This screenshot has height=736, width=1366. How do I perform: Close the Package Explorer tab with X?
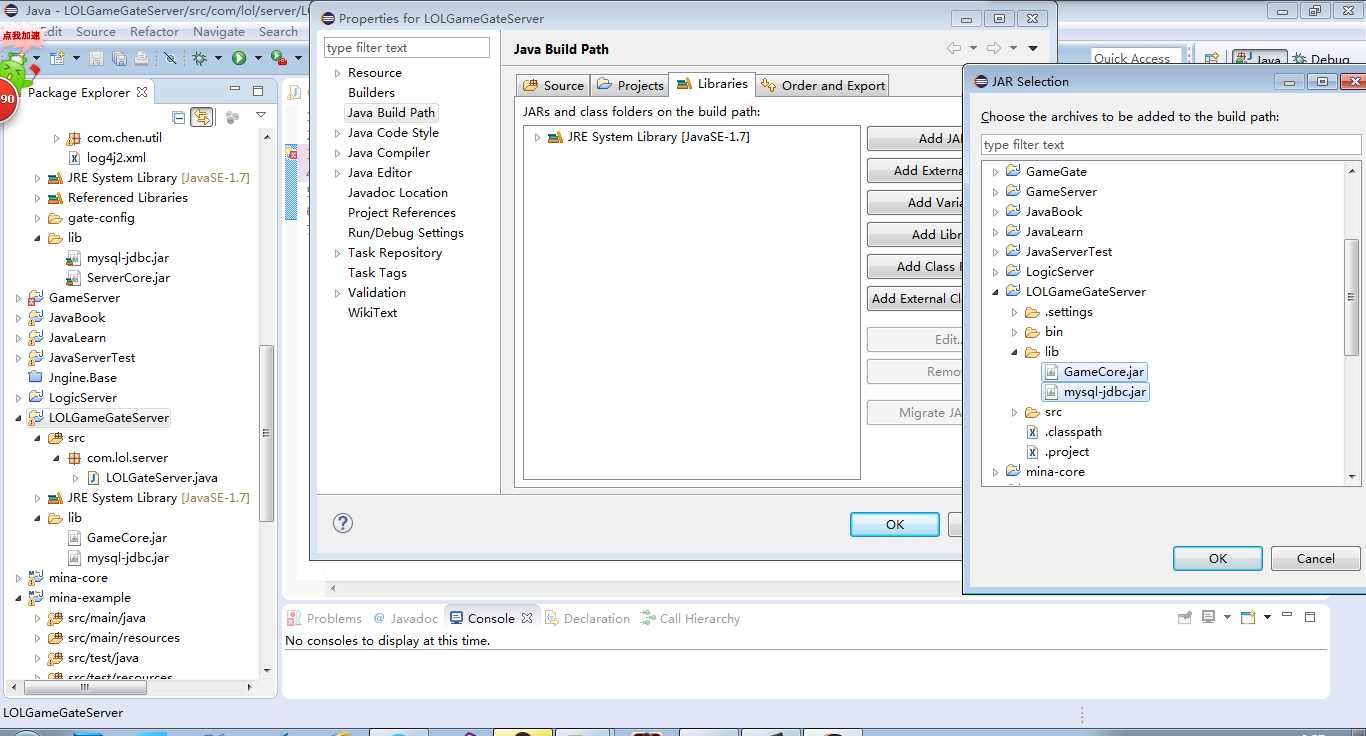click(x=142, y=92)
